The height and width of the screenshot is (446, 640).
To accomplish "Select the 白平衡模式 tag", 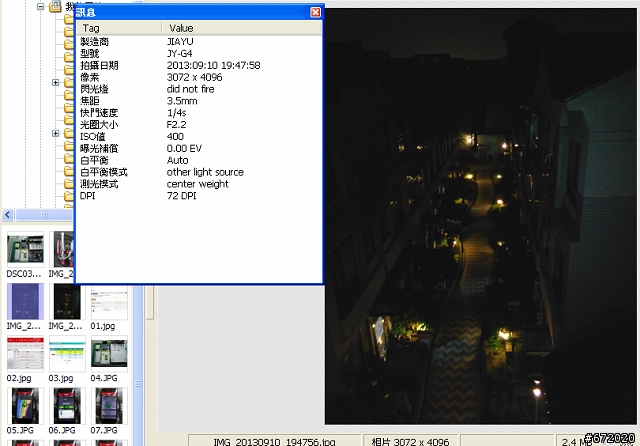I will (104, 172).
